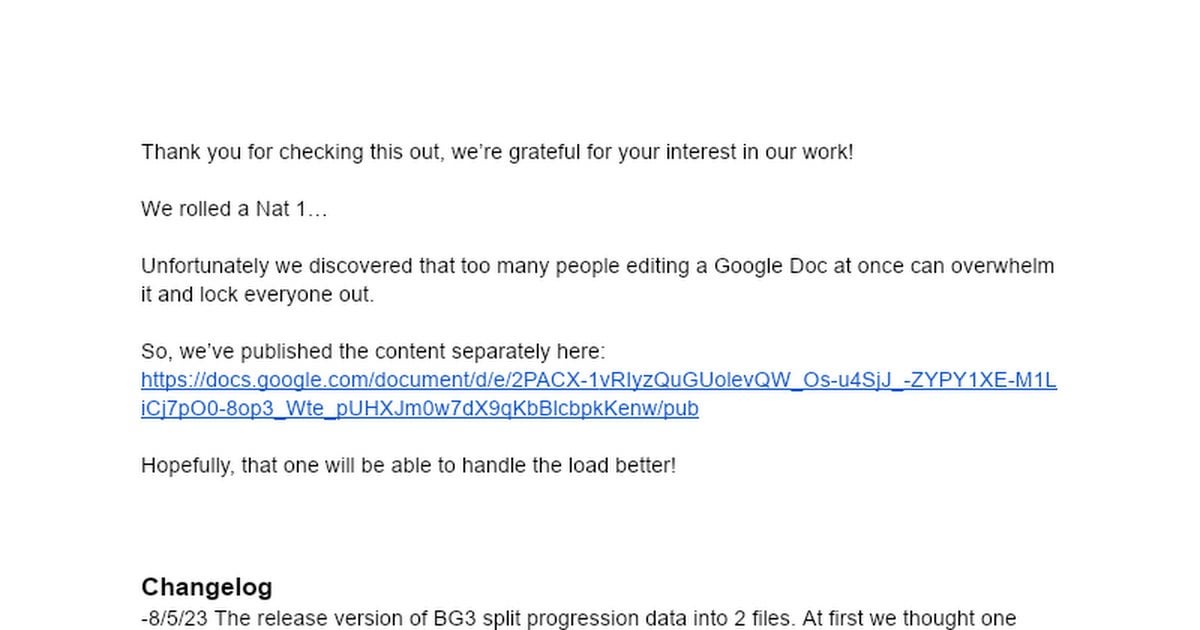Click the 'Thank you for checking this out' sentence
The width and height of the screenshot is (1200, 630).
tap(497, 153)
